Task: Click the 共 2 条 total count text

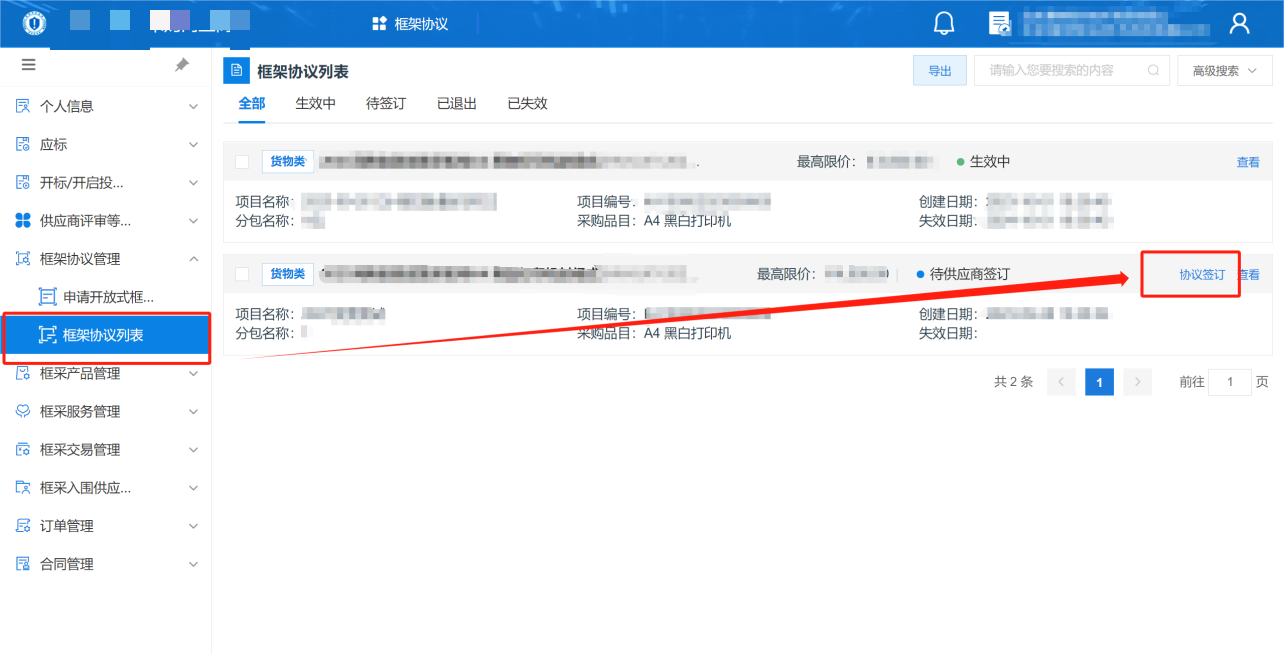Action: 1013,382
